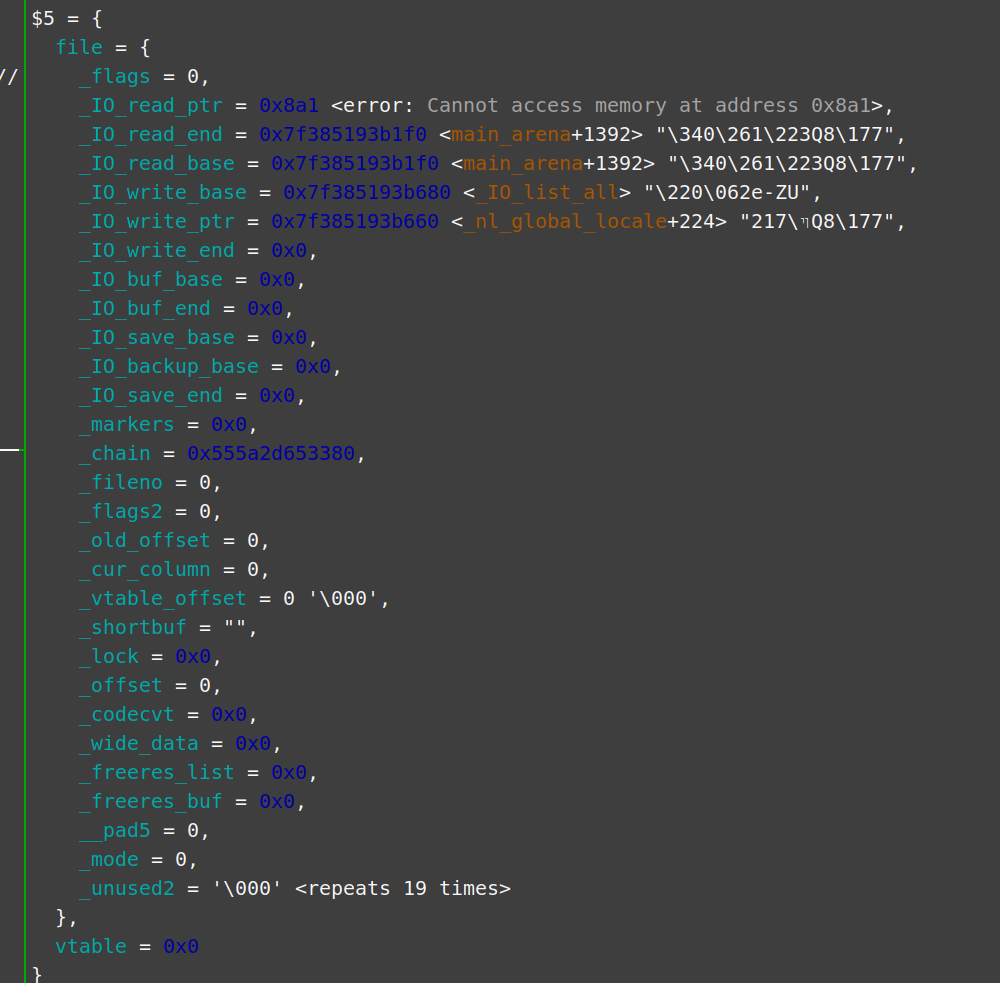Click the _IO_save_end field name

point(151,395)
